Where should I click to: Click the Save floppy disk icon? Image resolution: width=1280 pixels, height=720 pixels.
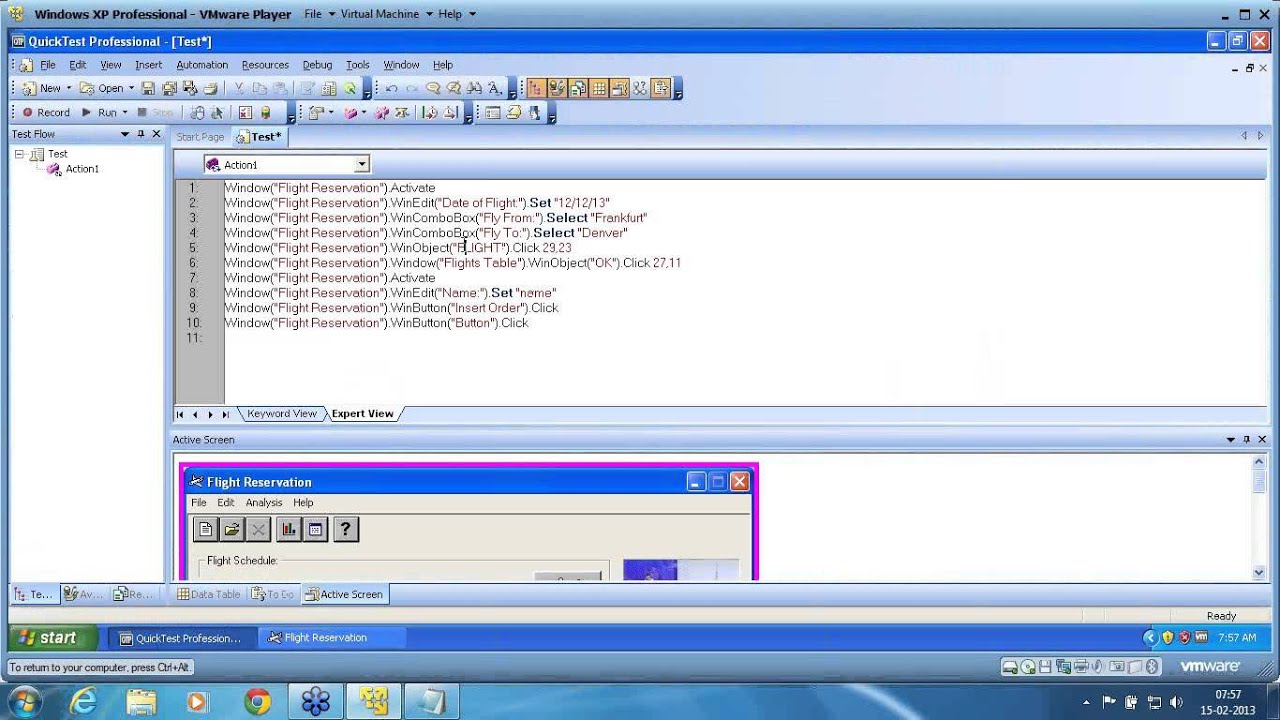[148, 88]
